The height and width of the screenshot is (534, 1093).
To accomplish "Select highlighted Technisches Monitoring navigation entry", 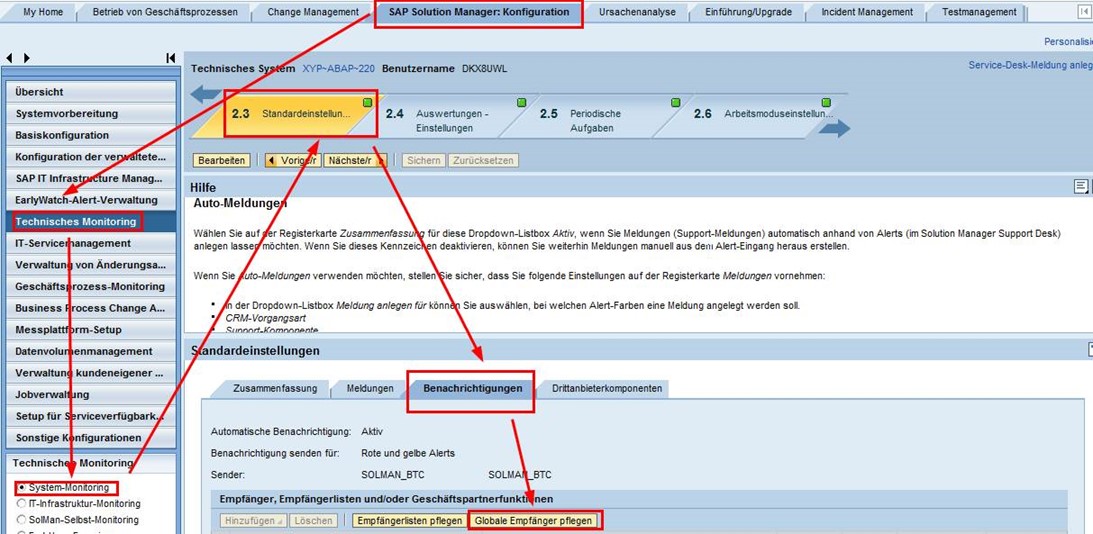I will click(91, 222).
